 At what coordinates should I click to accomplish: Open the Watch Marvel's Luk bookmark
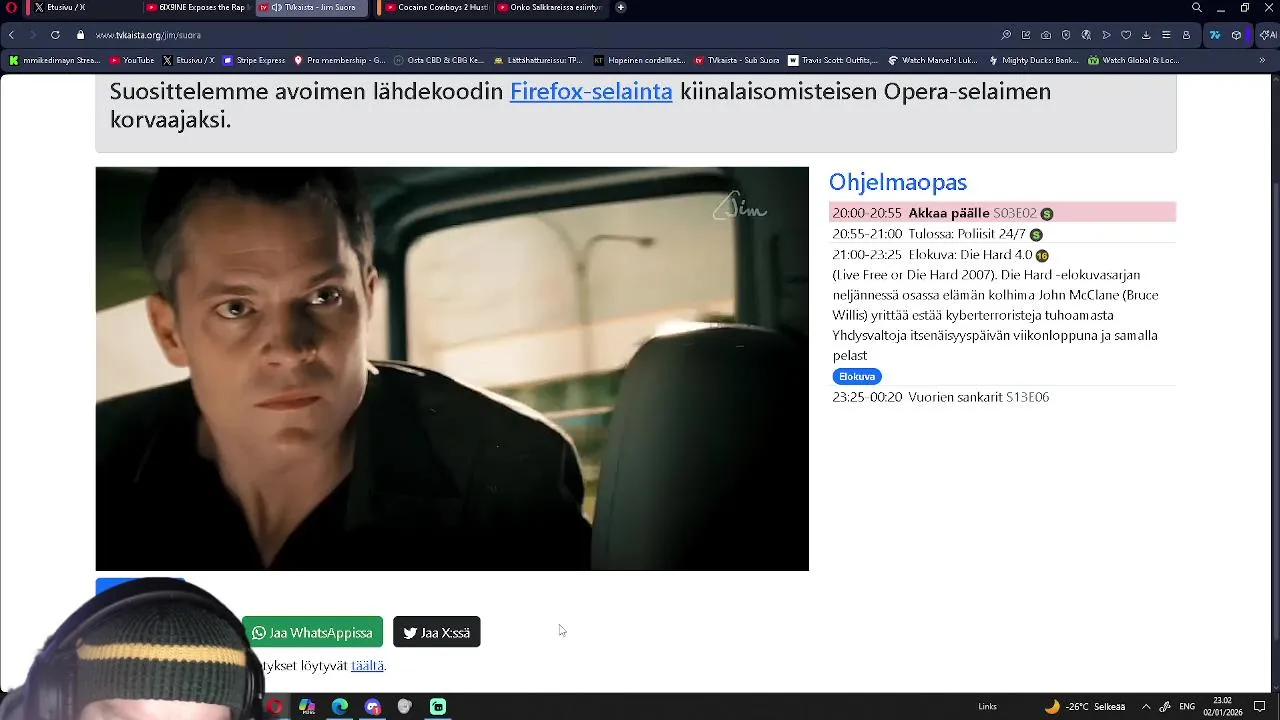(933, 60)
